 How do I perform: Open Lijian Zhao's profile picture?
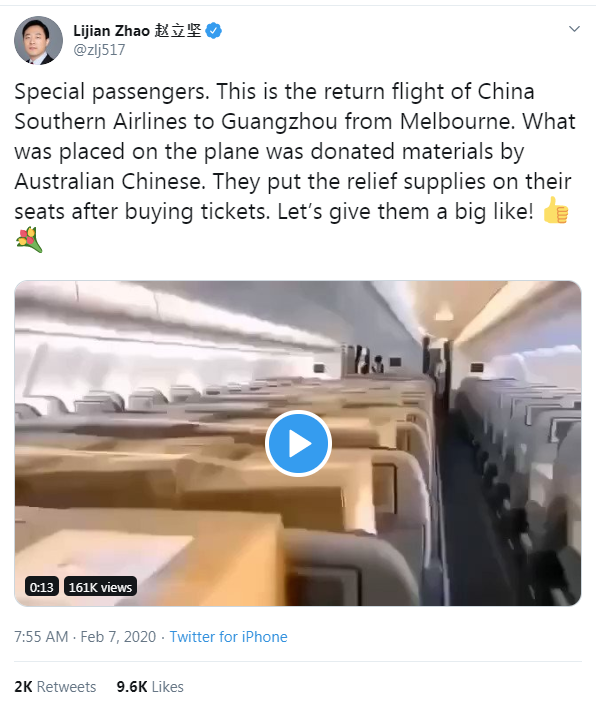(x=38, y=40)
